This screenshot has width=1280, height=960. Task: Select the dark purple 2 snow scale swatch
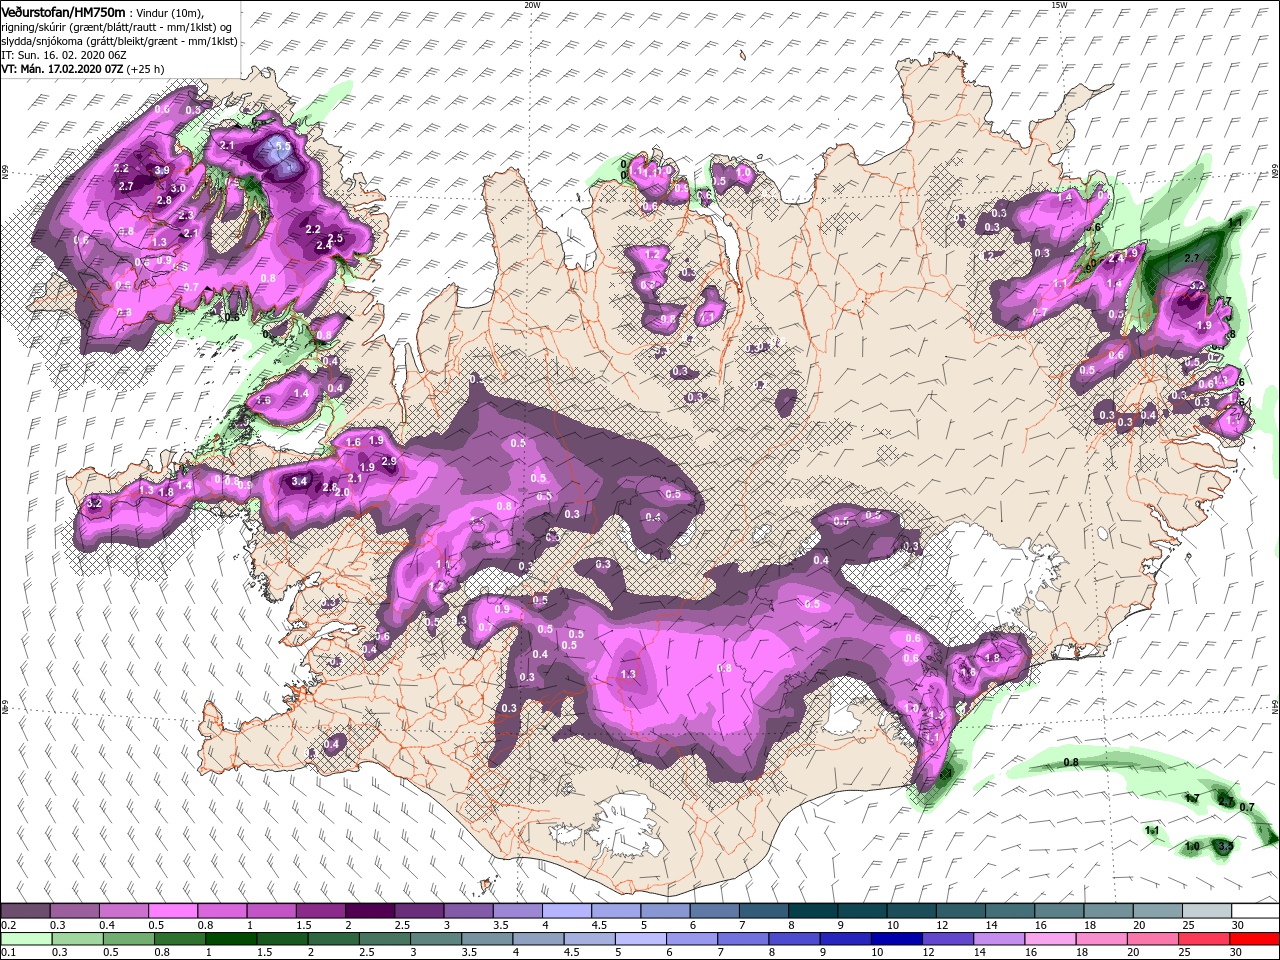(x=369, y=911)
